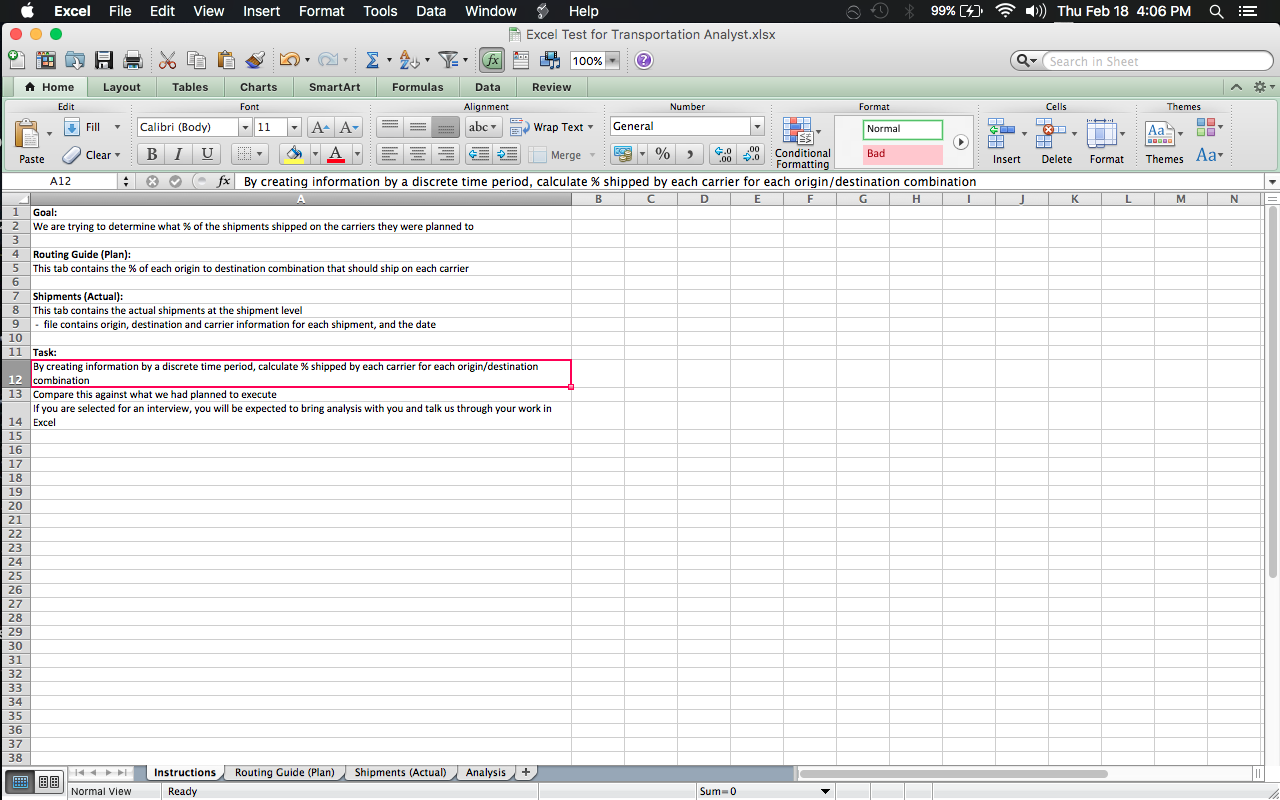Increase decimal places button
The width and height of the screenshot is (1280, 800).
click(x=723, y=154)
